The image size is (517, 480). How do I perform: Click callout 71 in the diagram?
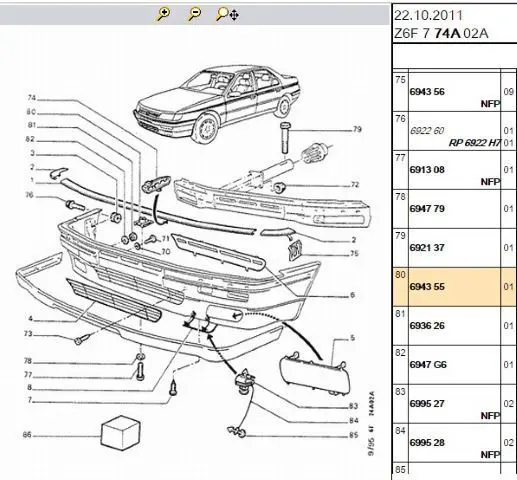click(x=166, y=239)
